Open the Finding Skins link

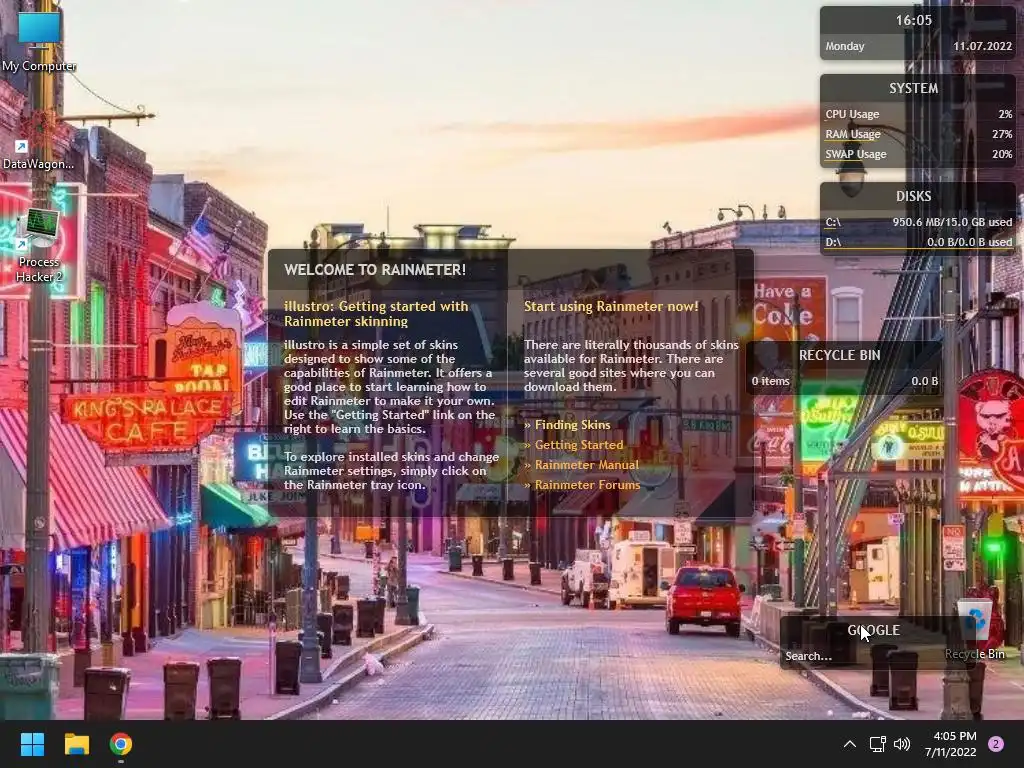(x=572, y=424)
